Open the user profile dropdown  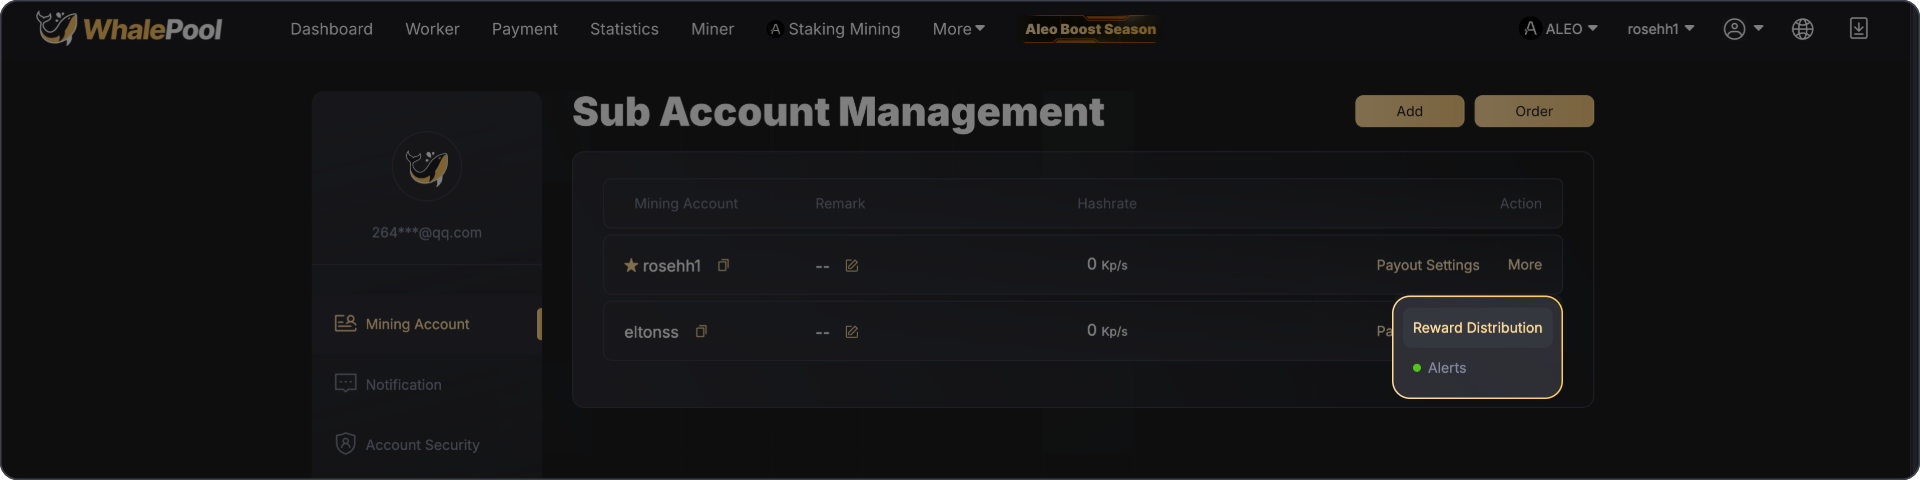tap(1743, 29)
